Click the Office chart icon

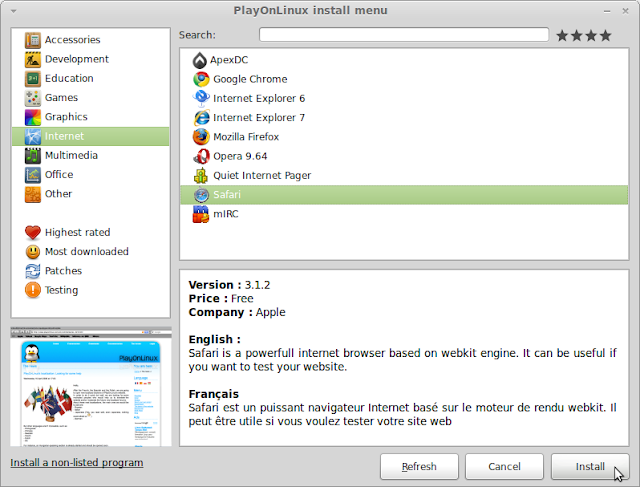33,175
